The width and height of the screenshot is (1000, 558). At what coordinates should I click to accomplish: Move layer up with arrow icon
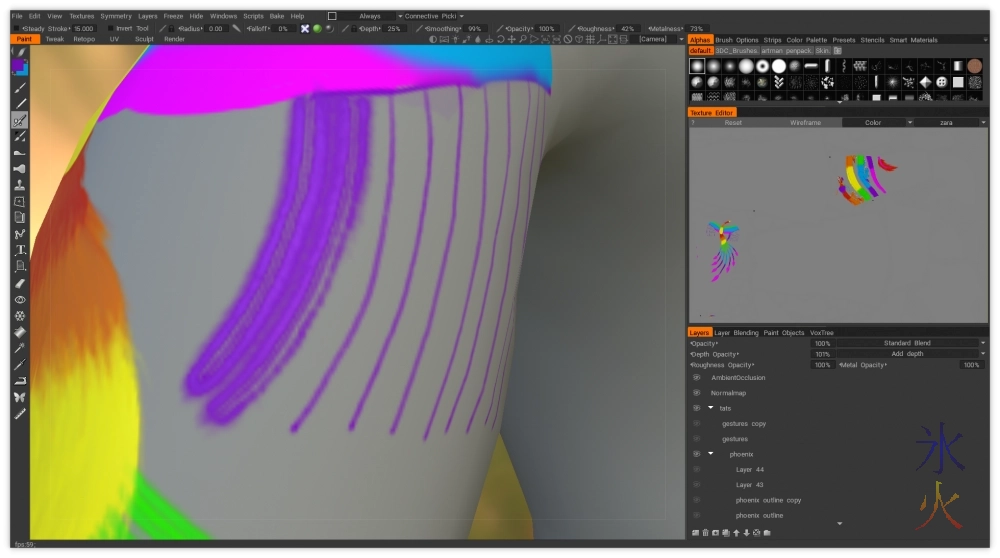click(735, 532)
